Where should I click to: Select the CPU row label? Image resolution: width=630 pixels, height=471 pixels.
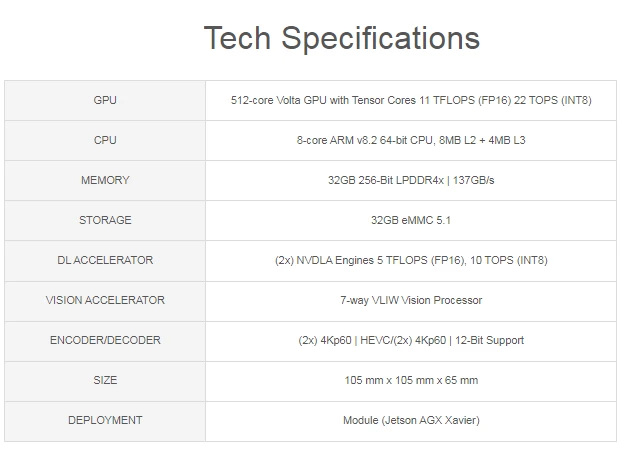[105, 140]
